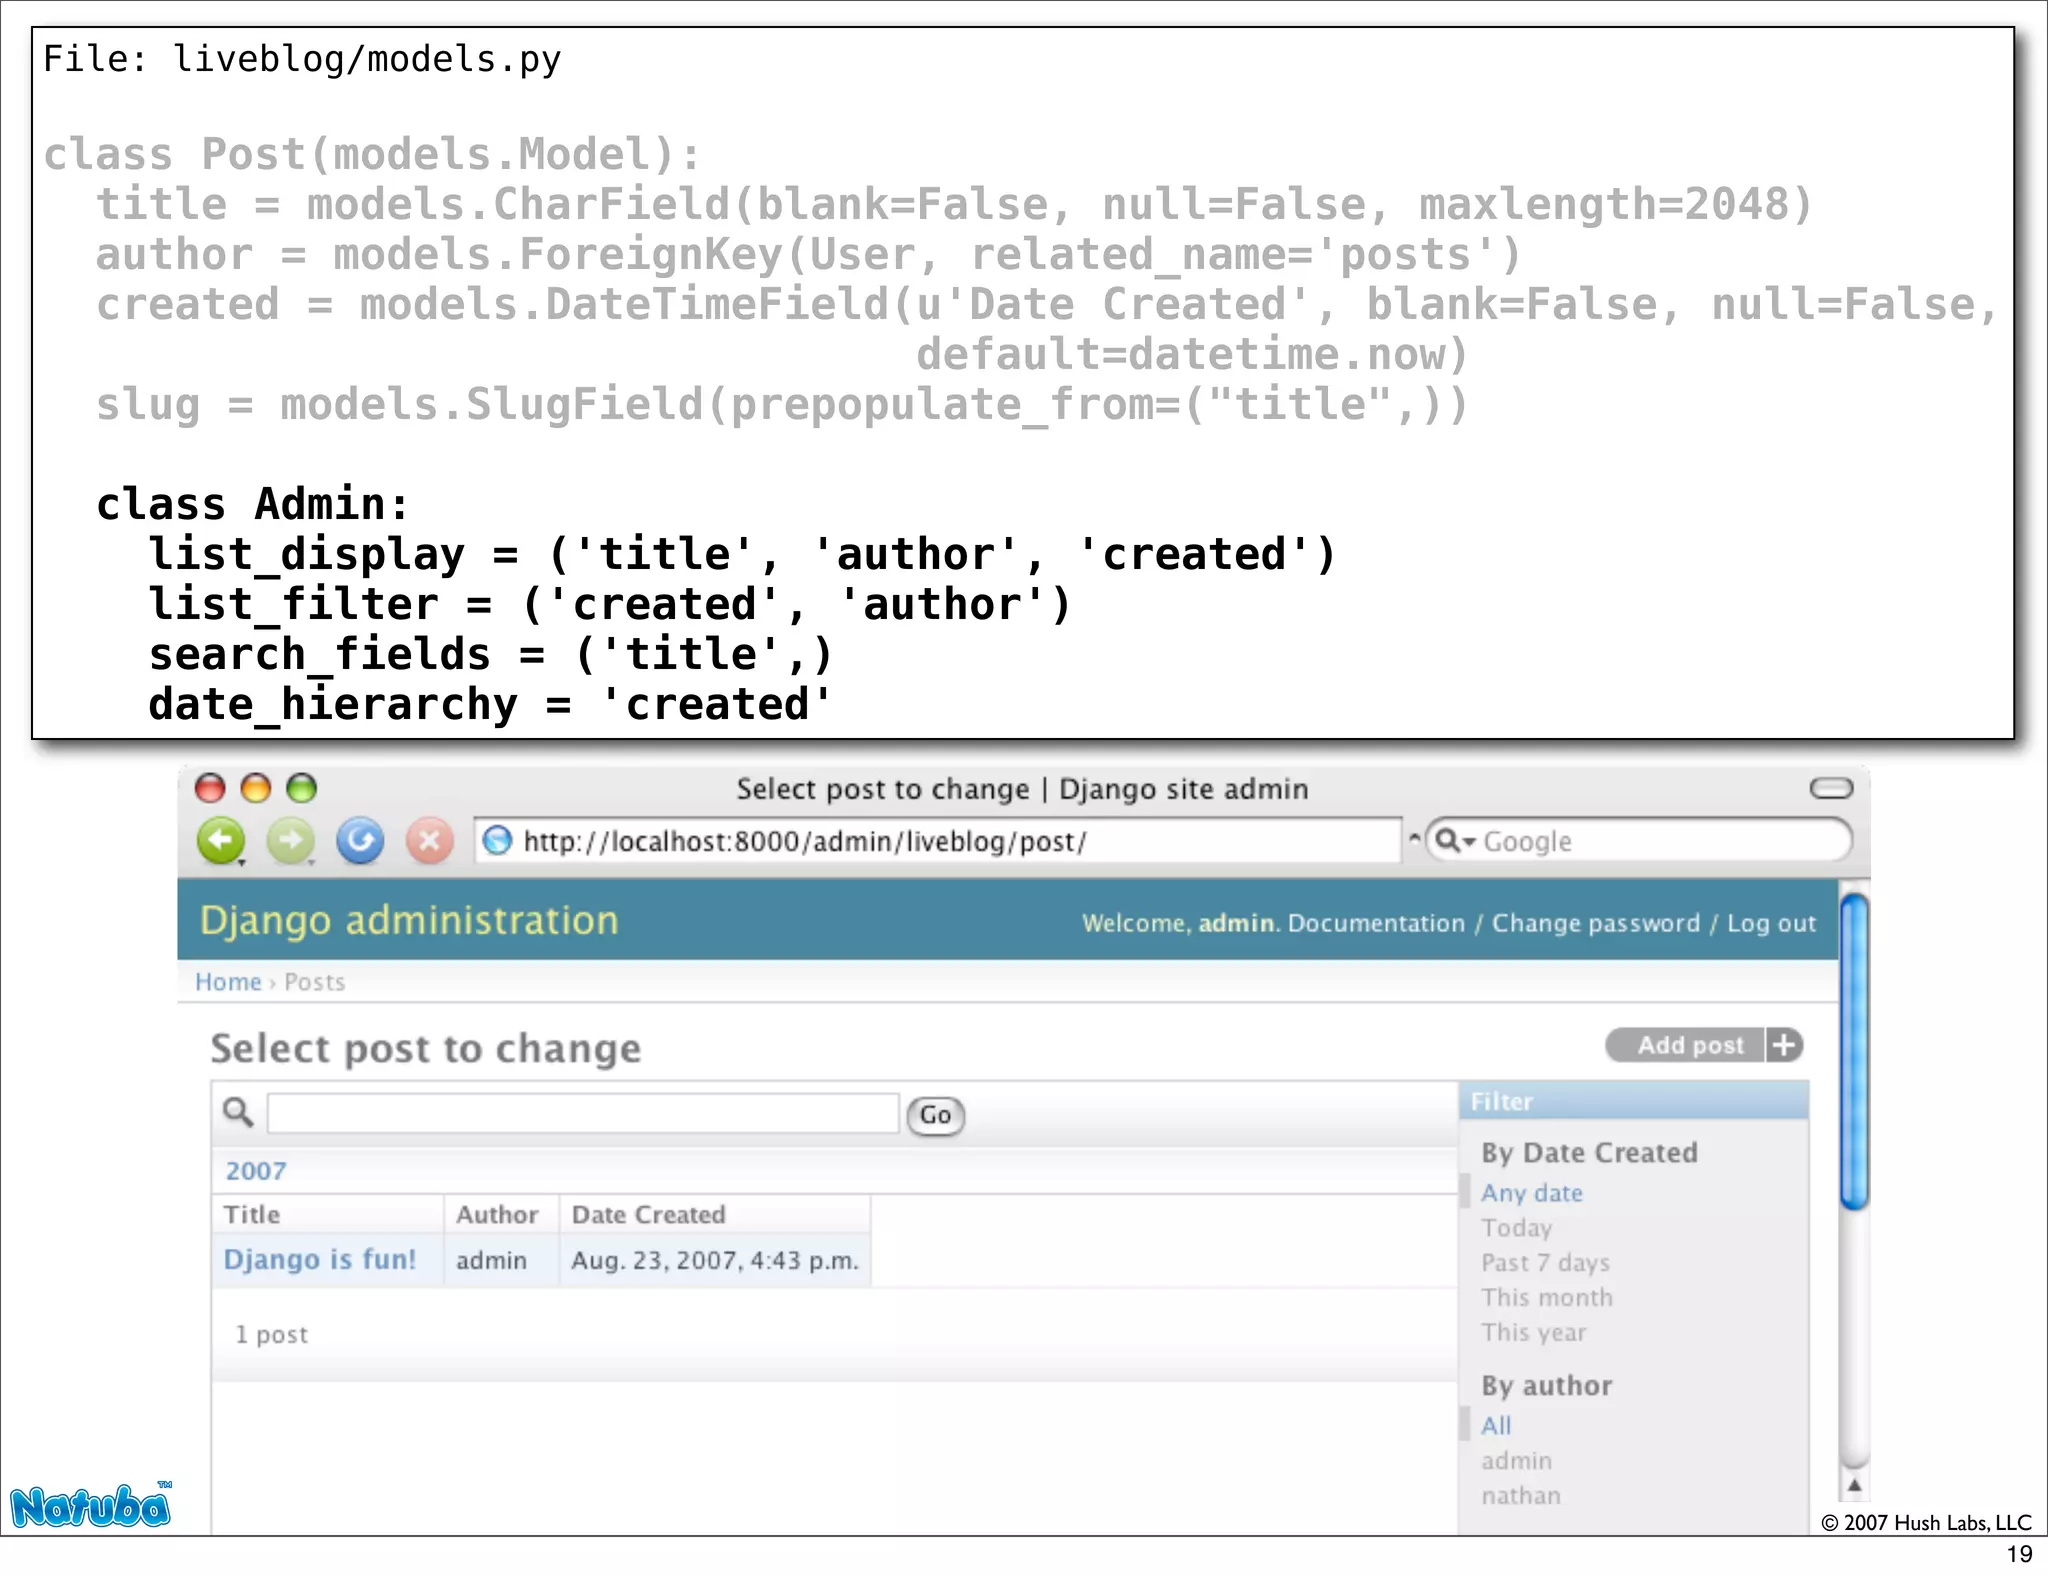Select the 2007 date hierarchy link
This screenshot has width=2048, height=1576.
pos(256,1171)
